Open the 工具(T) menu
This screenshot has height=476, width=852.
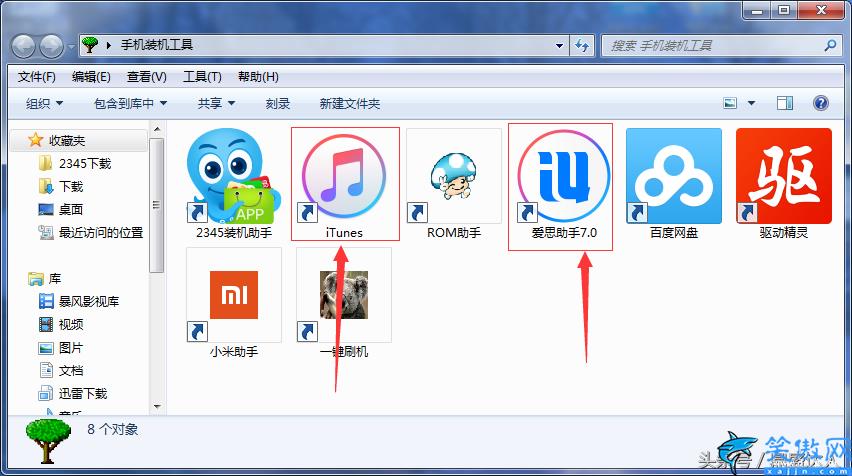[202, 77]
